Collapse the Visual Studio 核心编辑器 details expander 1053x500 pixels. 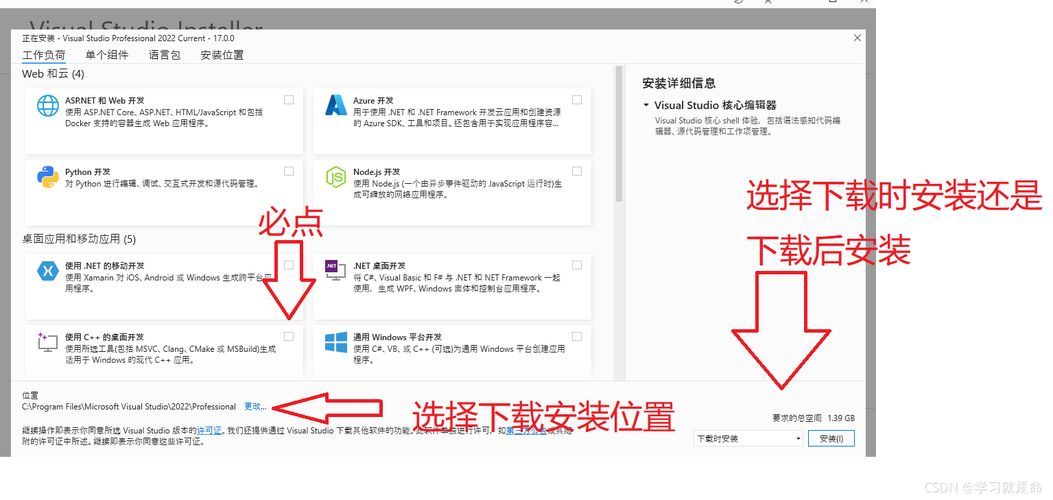[646, 105]
